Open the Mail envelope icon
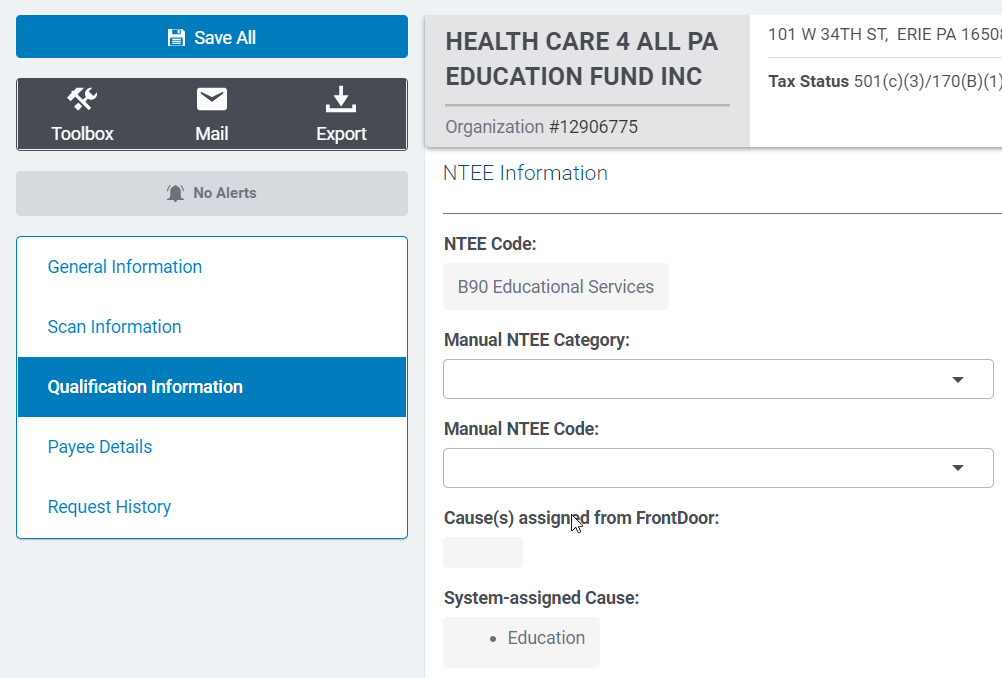 click(212, 99)
